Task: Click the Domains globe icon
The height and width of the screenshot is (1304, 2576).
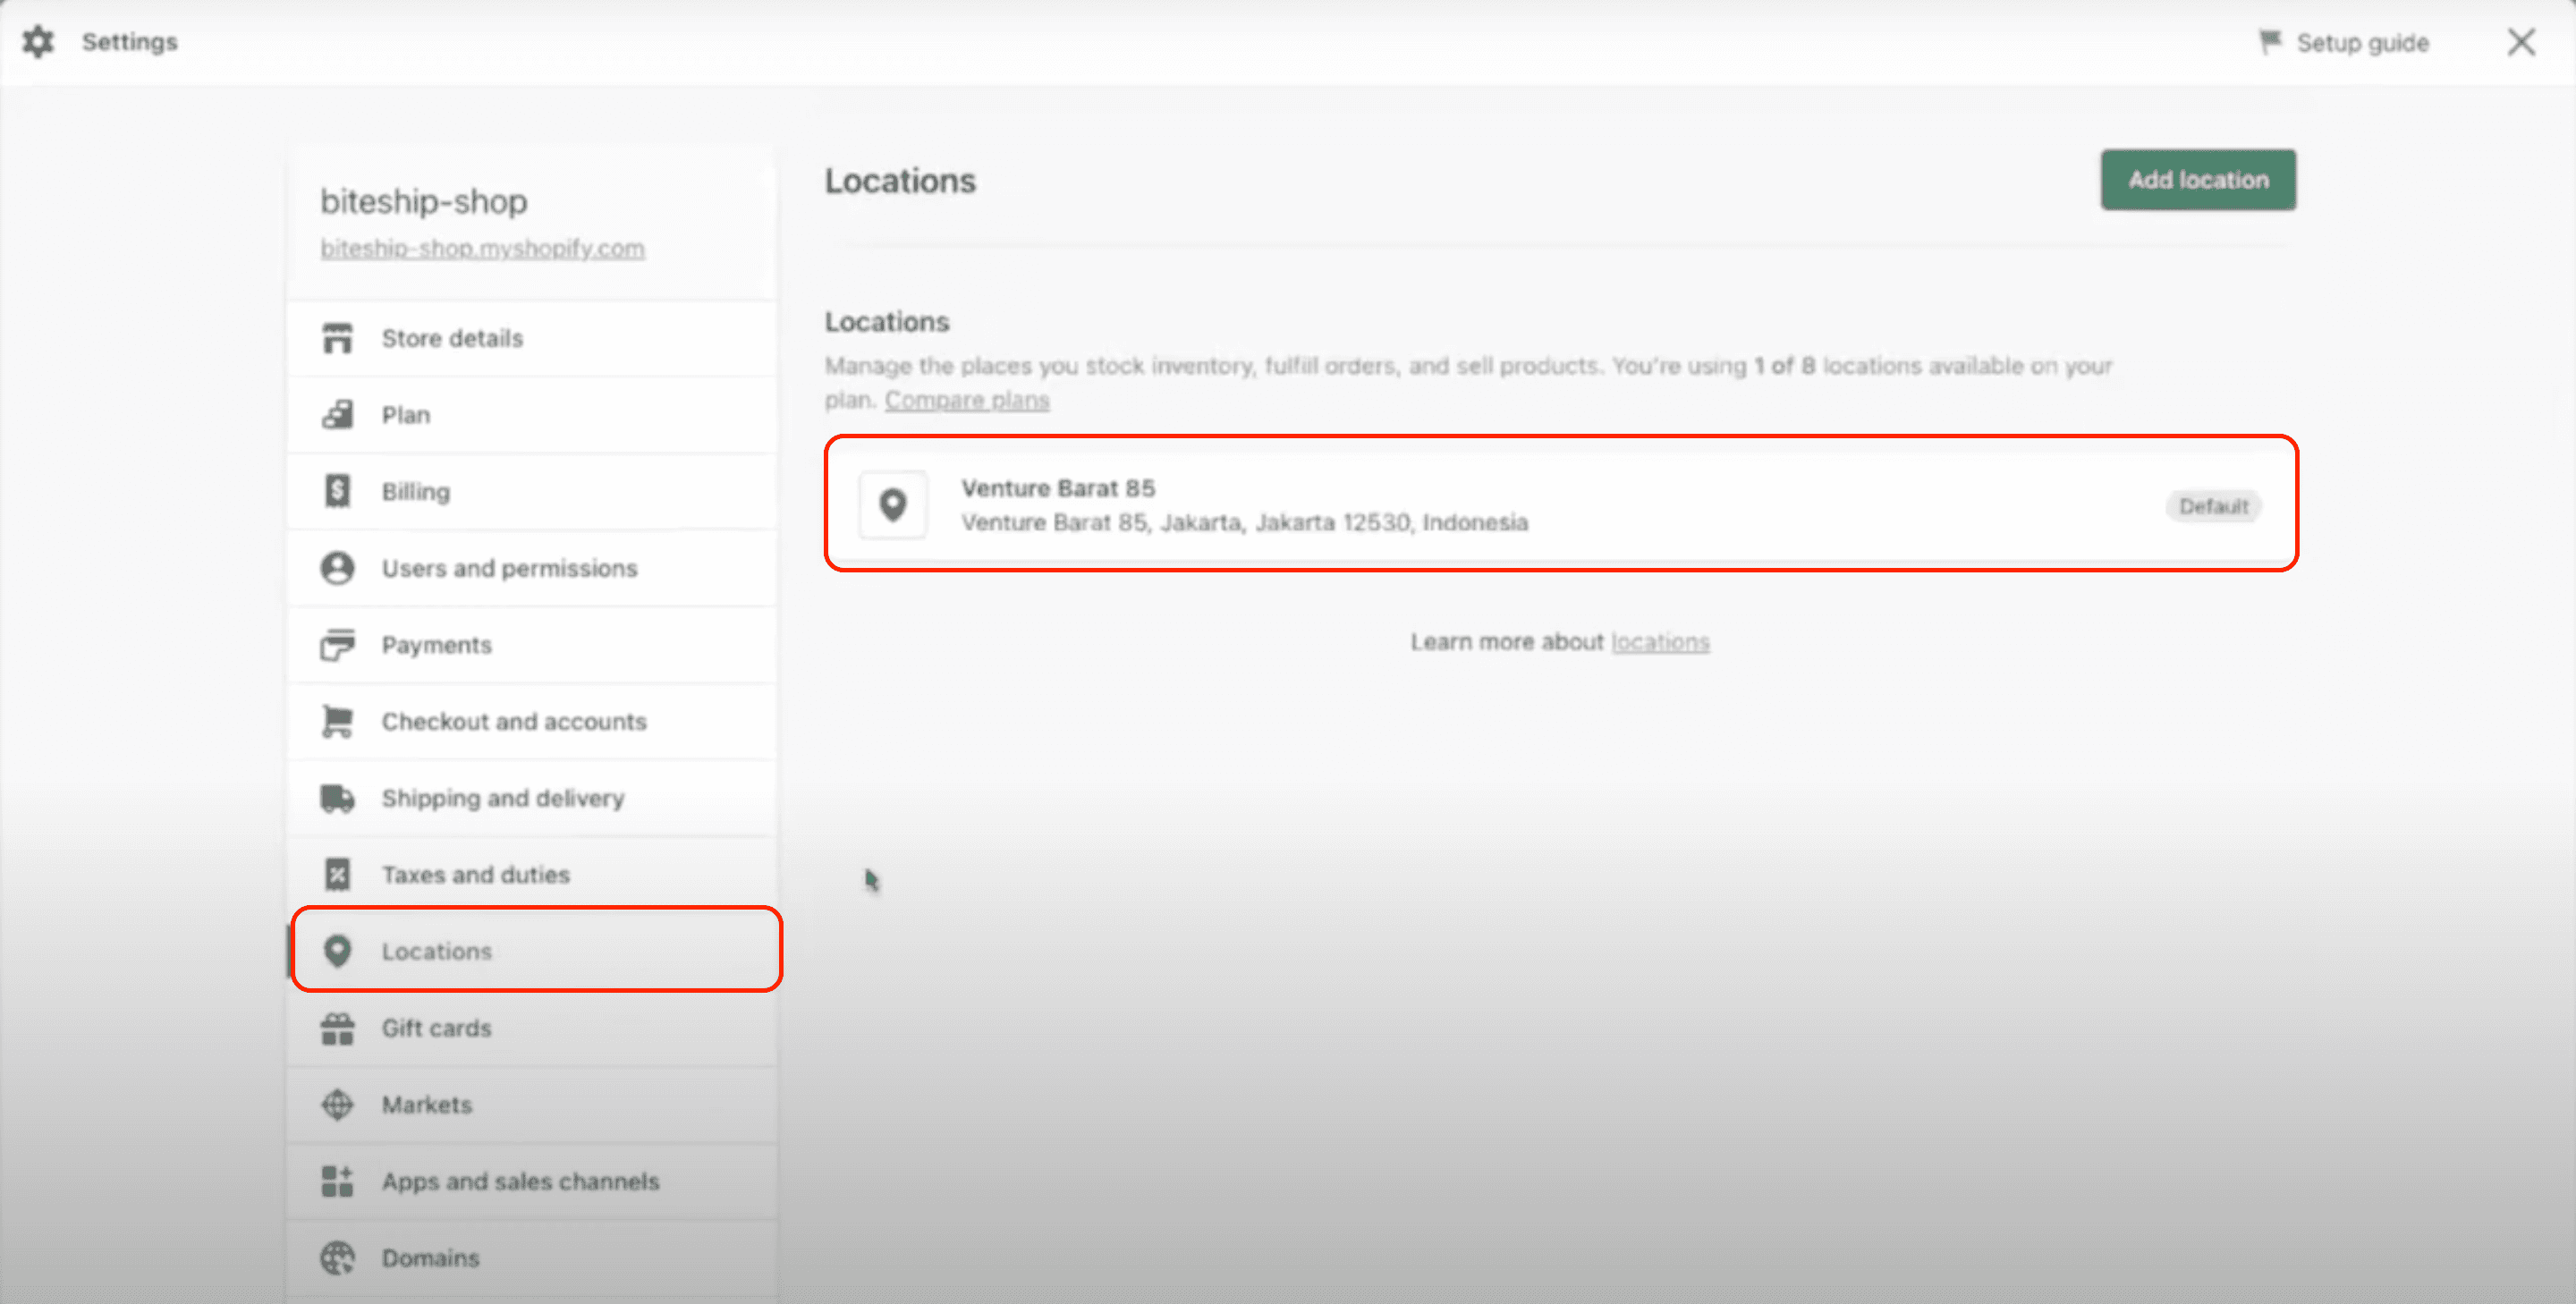Action: [x=337, y=1258]
